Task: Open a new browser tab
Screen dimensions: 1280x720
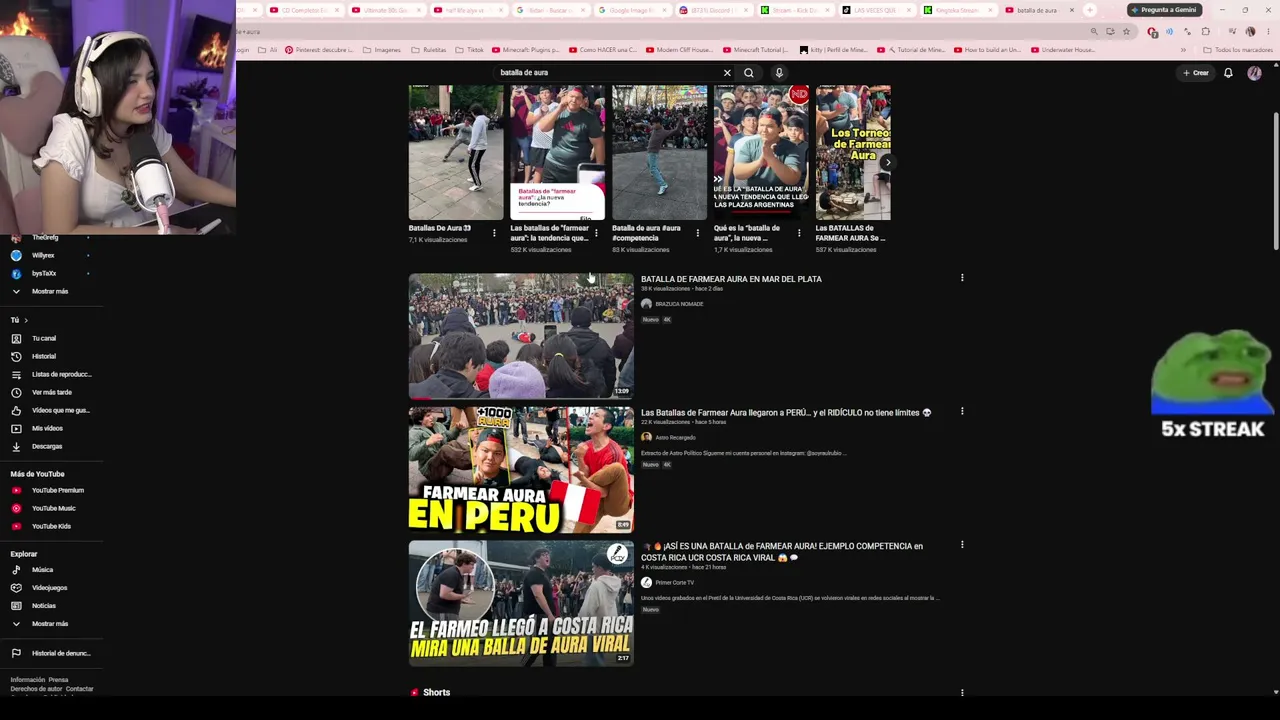Action: pyautogui.click(x=1090, y=10)
